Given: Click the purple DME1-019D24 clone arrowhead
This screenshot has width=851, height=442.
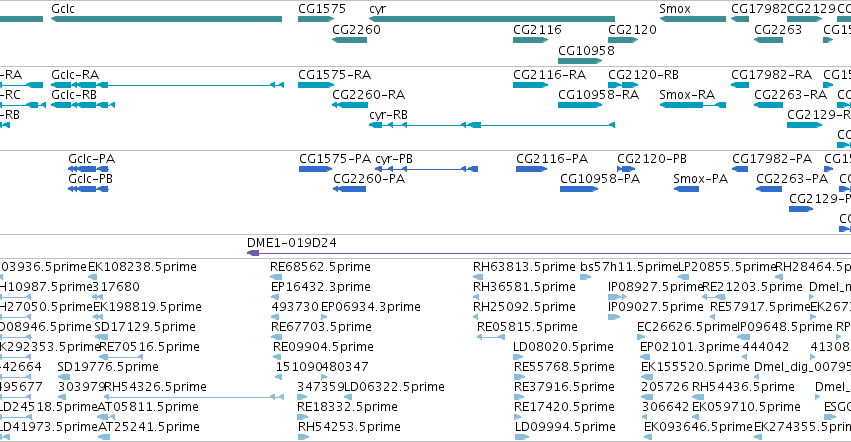Looking at the screenshot, I should (x=253, y=253).
